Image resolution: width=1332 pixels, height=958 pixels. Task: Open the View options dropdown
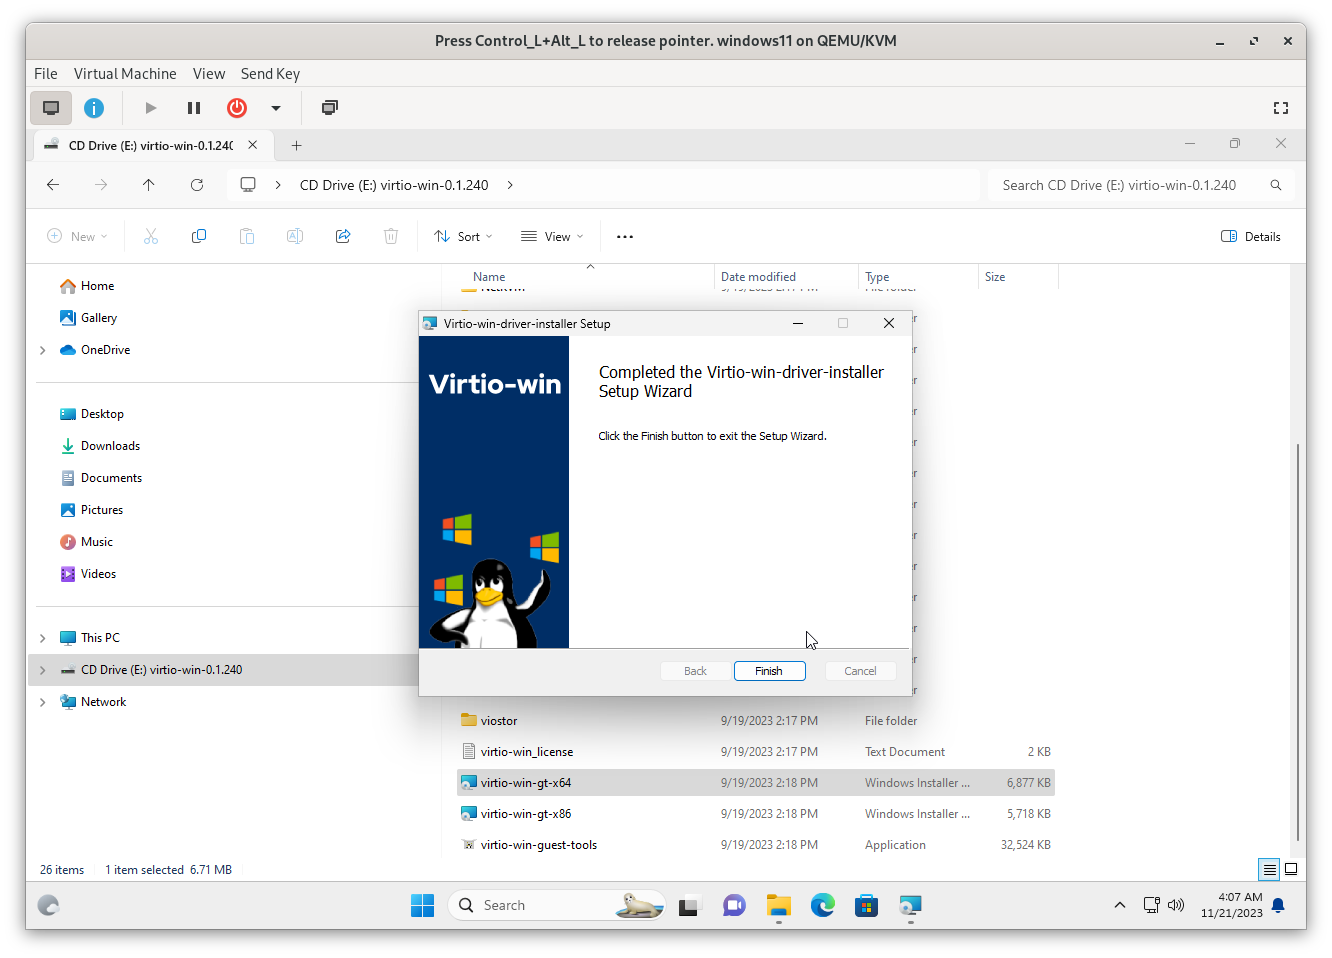tap(552, 237)
